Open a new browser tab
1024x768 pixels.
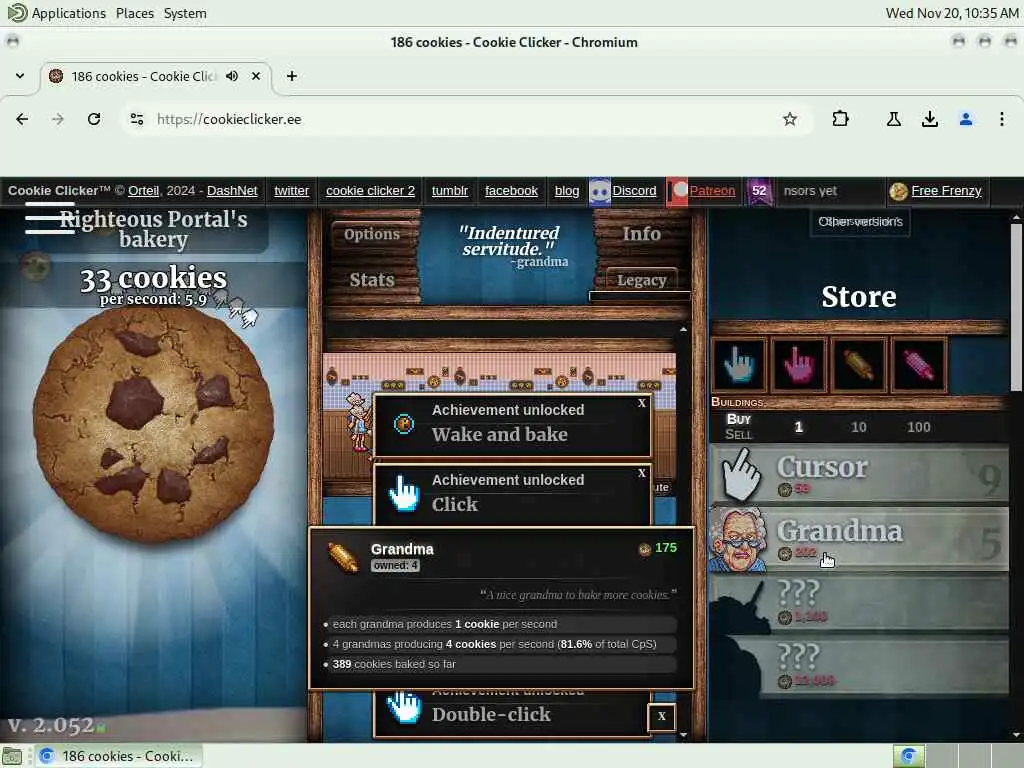291,76
